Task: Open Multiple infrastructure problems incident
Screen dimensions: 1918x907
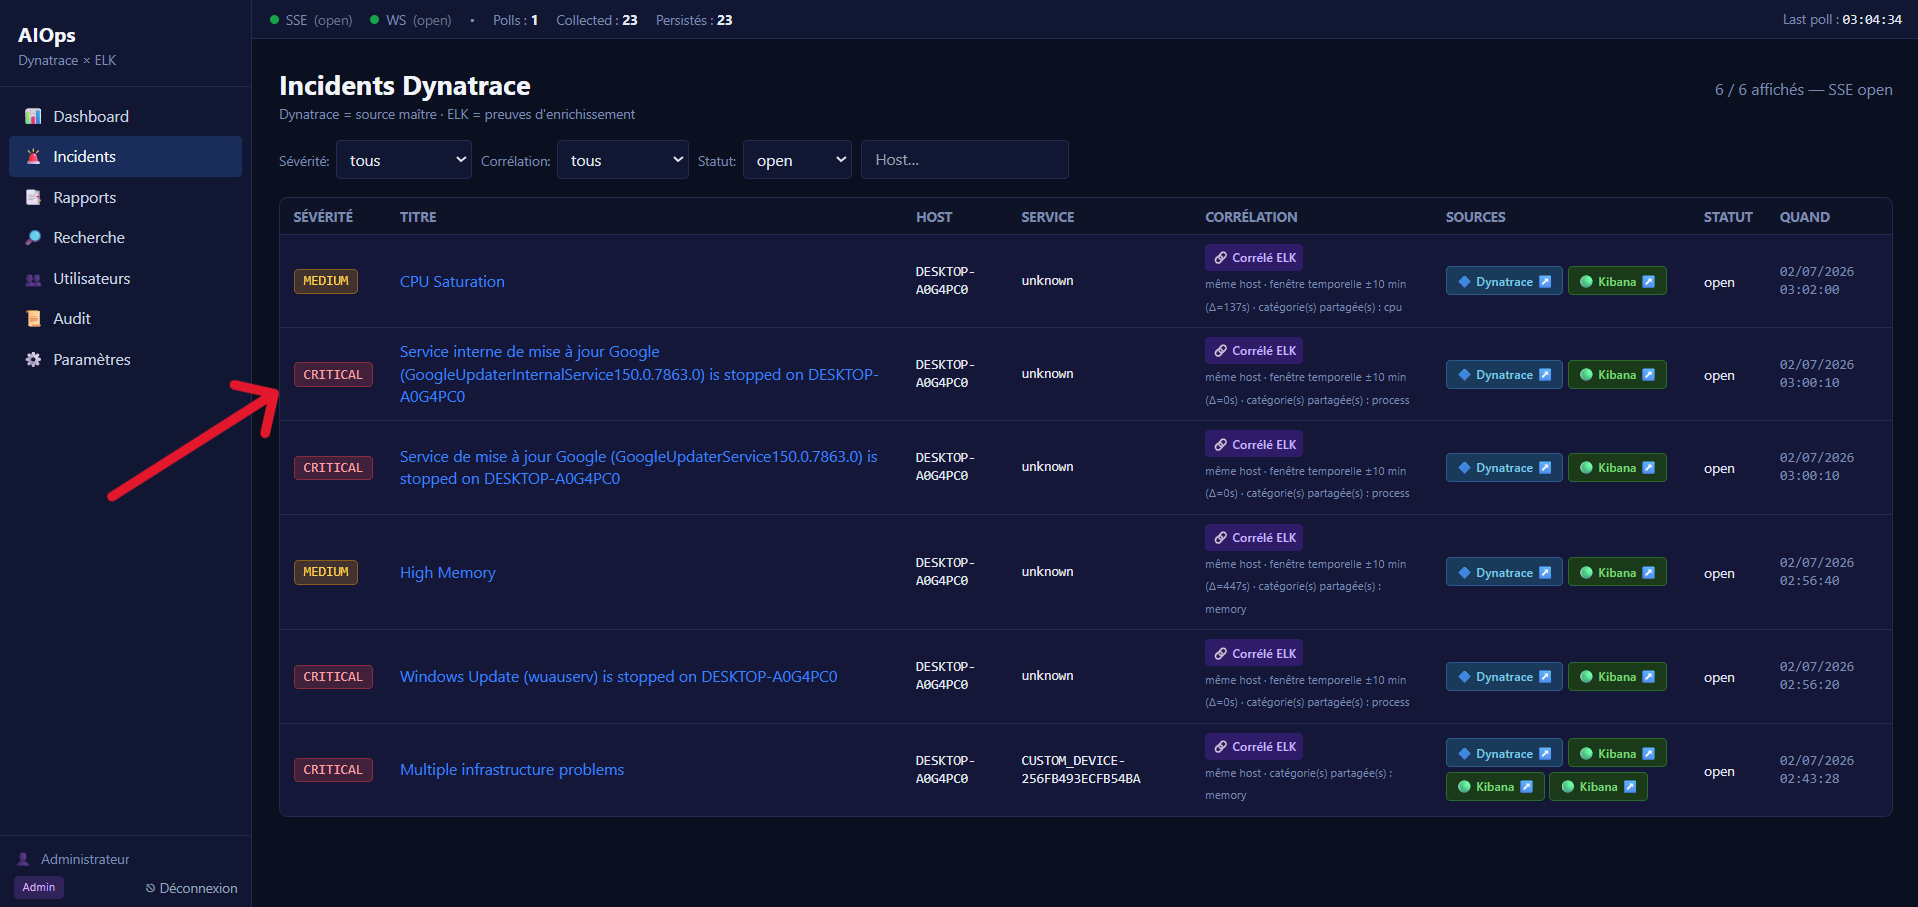Action: tap(512, 770)
